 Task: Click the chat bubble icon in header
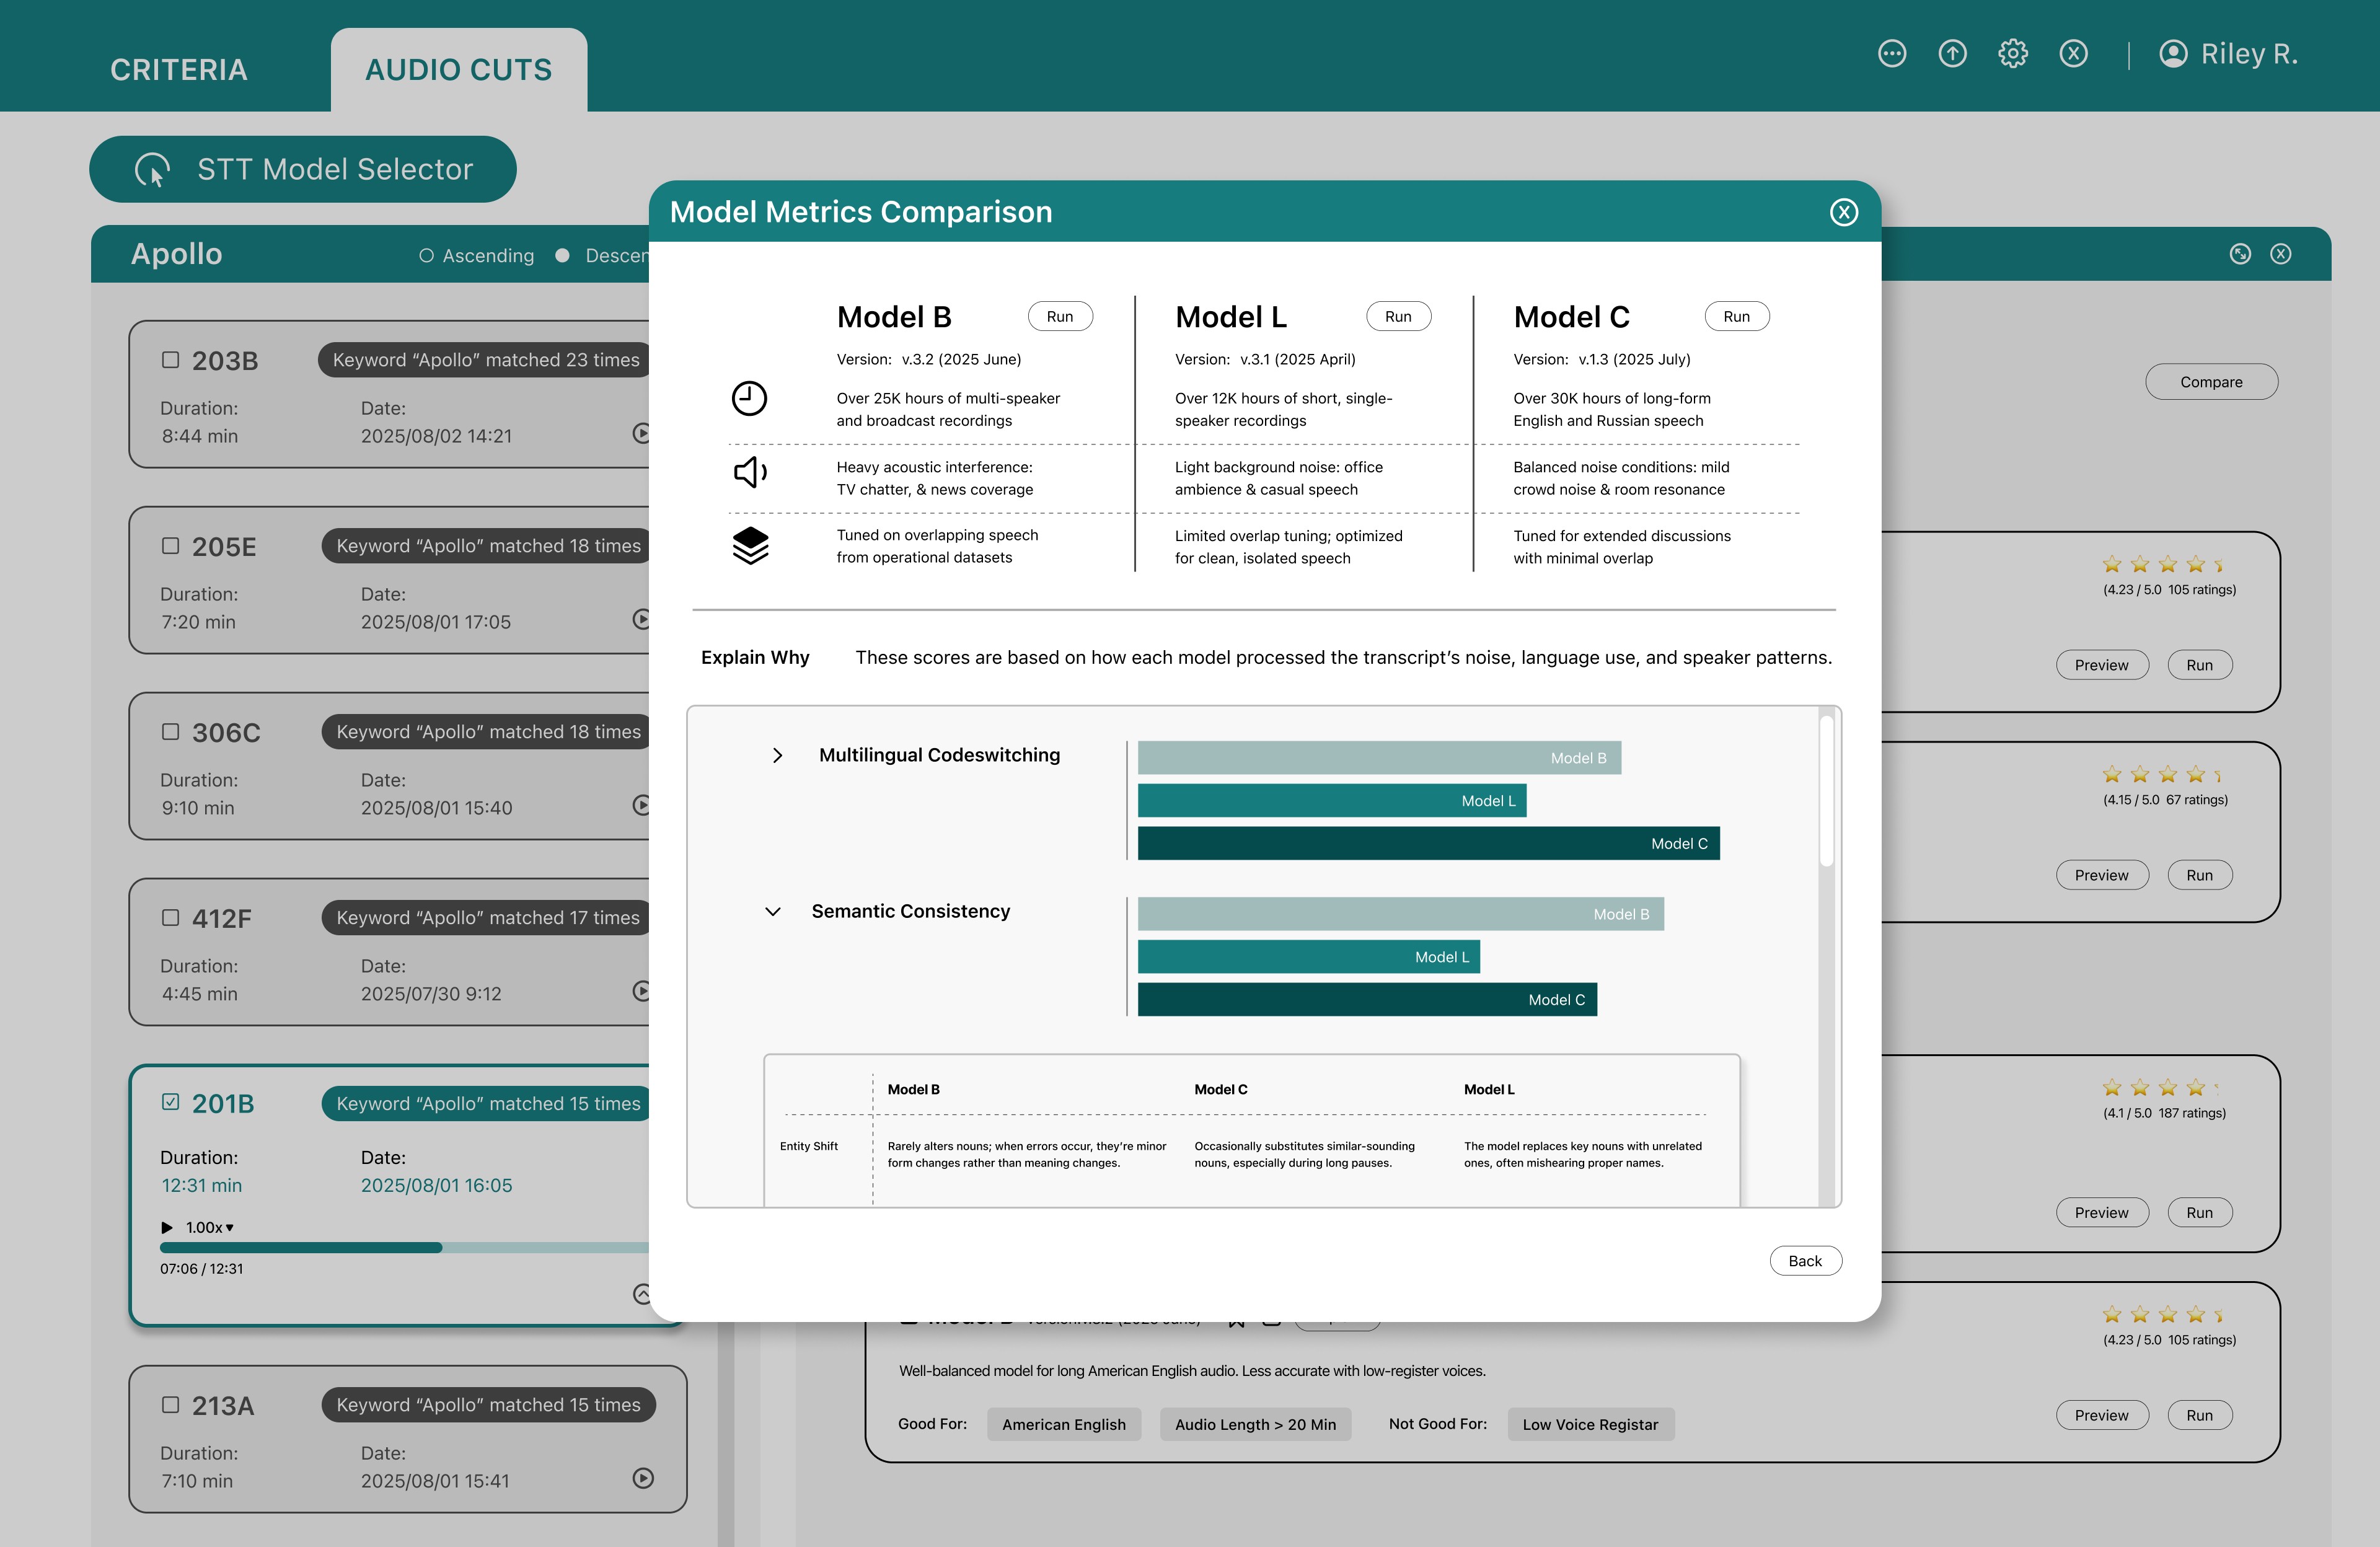click(1891, 54)
